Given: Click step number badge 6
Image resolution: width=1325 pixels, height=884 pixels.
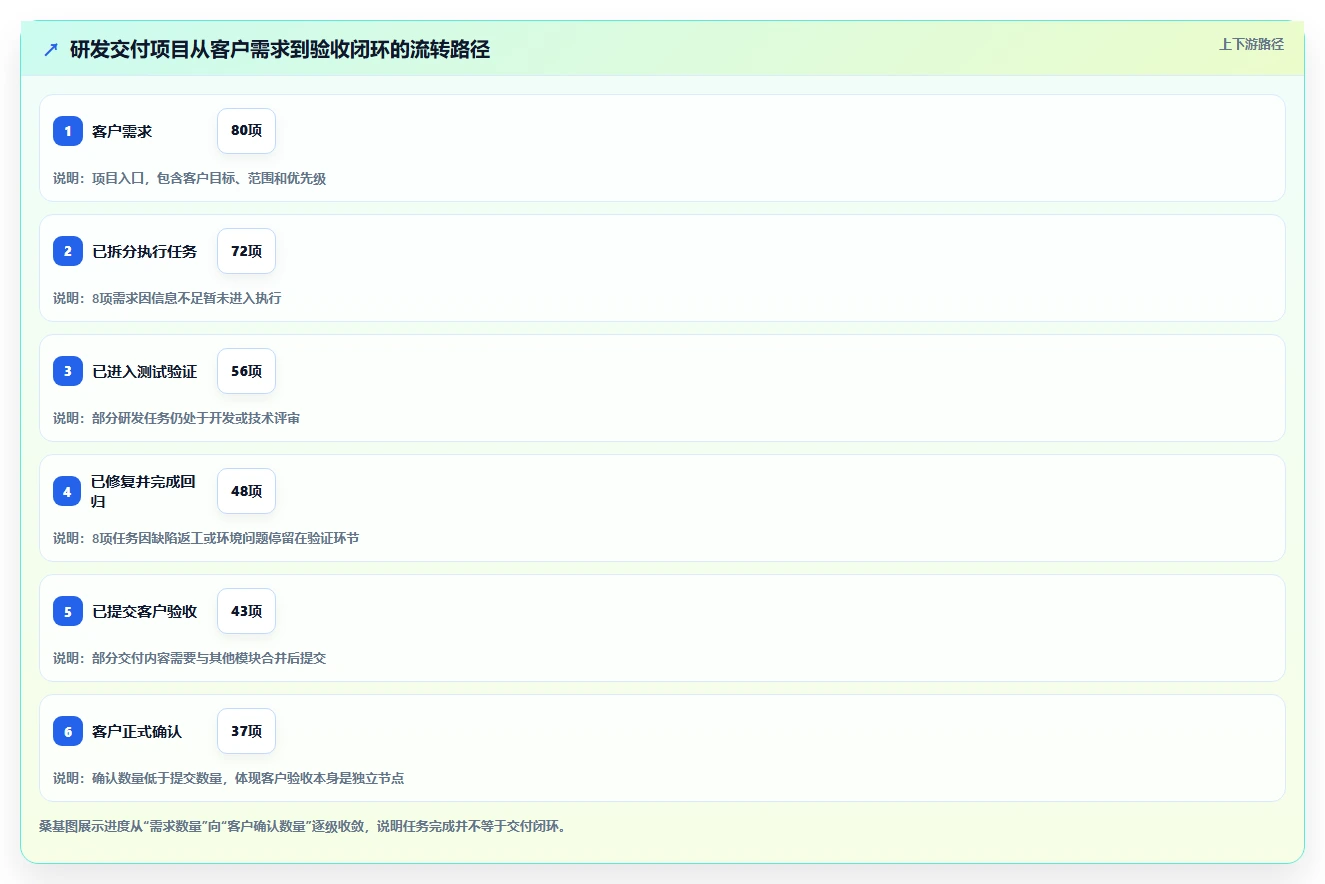Looking at the screenshot, I should [68, 731].
